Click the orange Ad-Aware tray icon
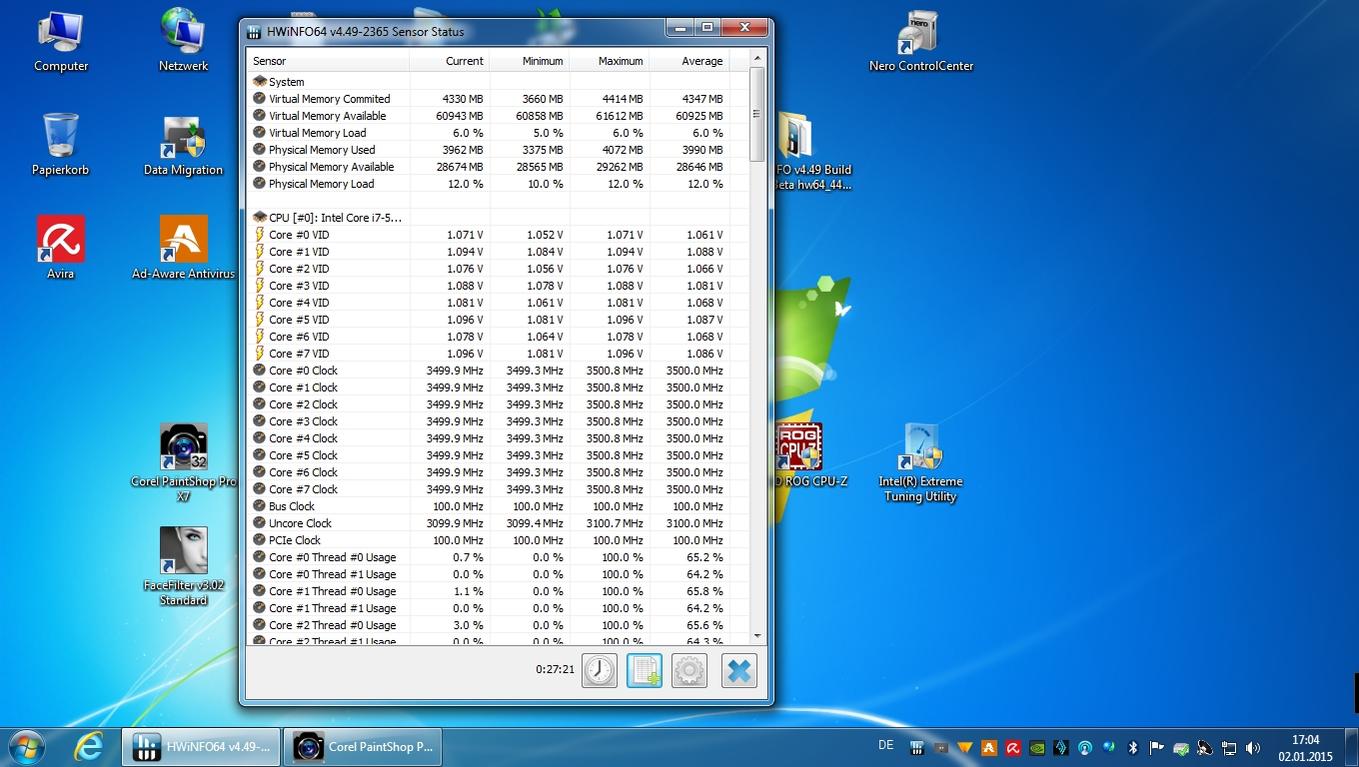Screen dimensions: 1359x767 [989, 747]
